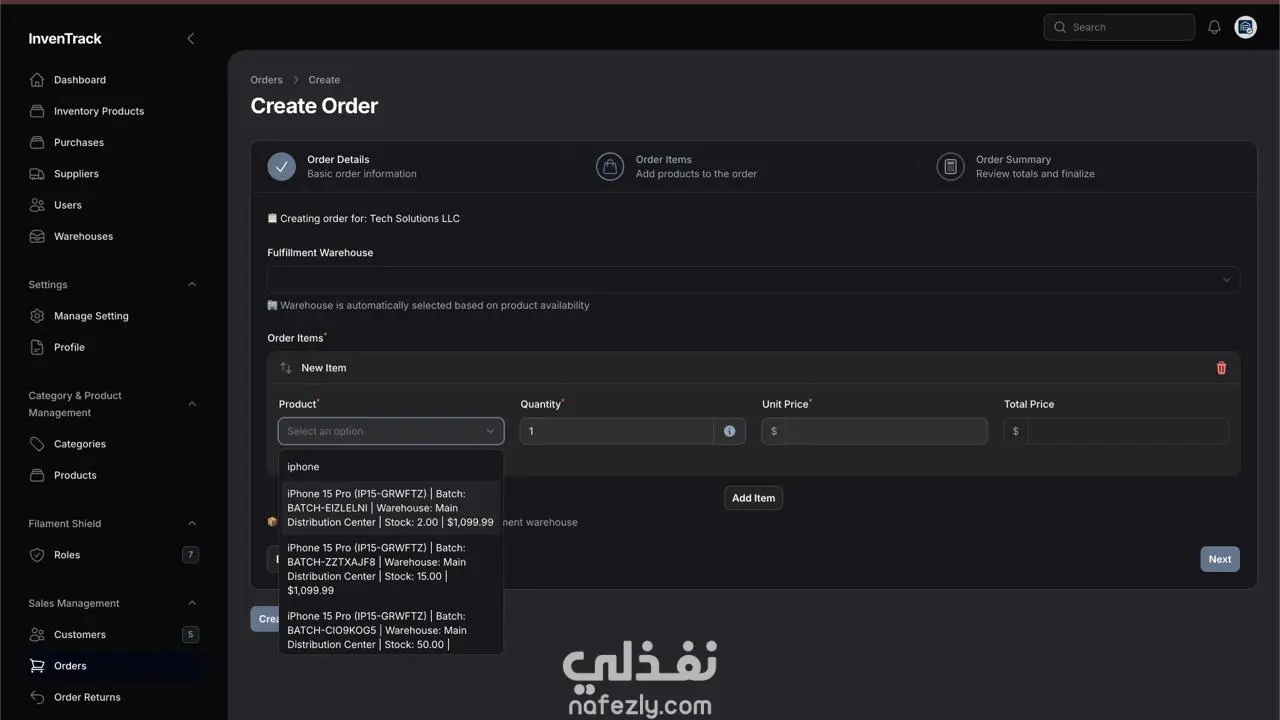Click the Purchases icon in the sidebar

(37, 142)
